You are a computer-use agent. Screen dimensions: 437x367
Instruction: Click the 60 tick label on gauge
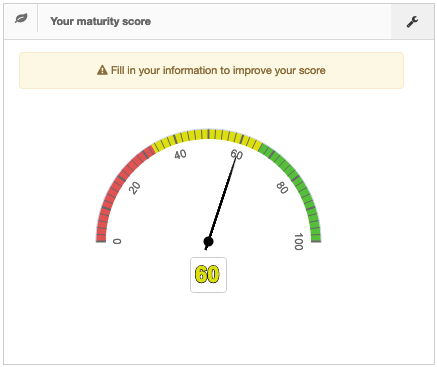[237, 154]
